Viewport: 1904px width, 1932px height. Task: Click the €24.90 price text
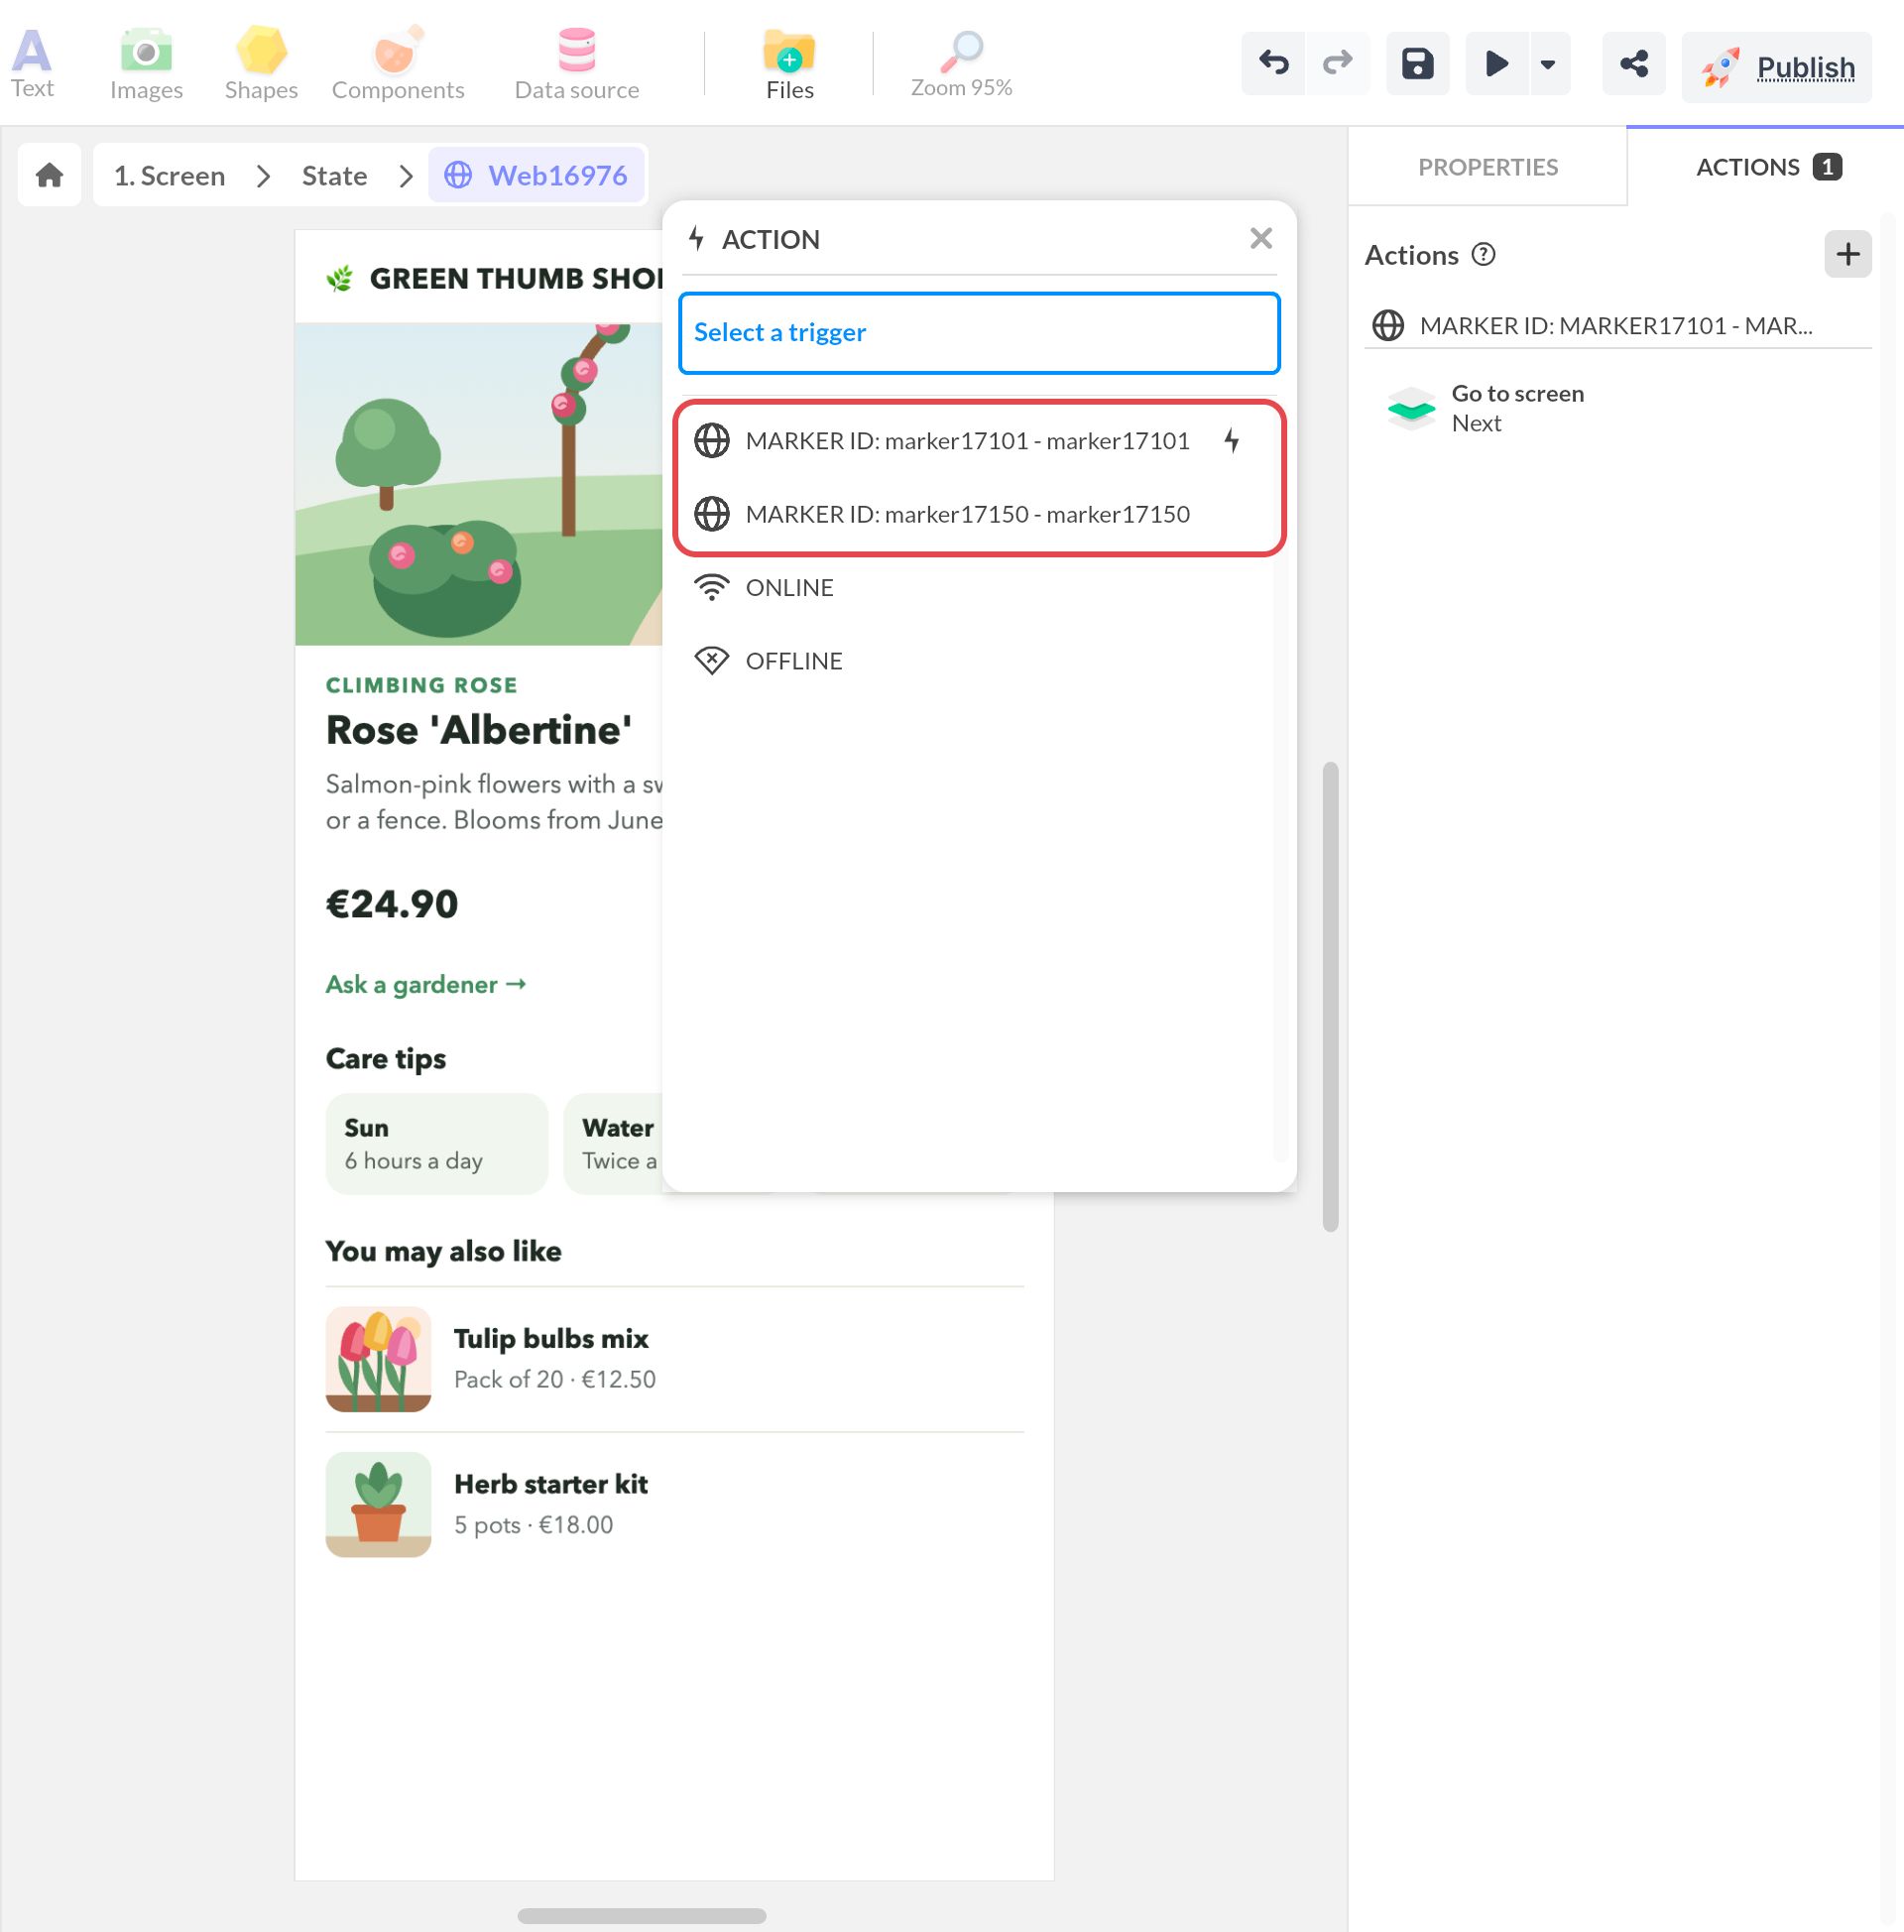tap(392, 904)
